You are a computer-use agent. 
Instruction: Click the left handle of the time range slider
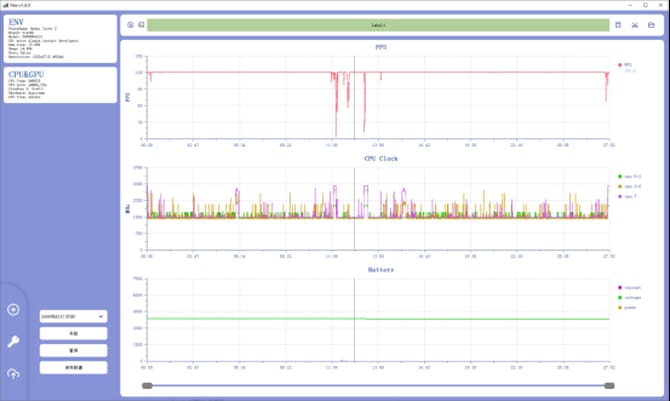[x=147, y=386]
